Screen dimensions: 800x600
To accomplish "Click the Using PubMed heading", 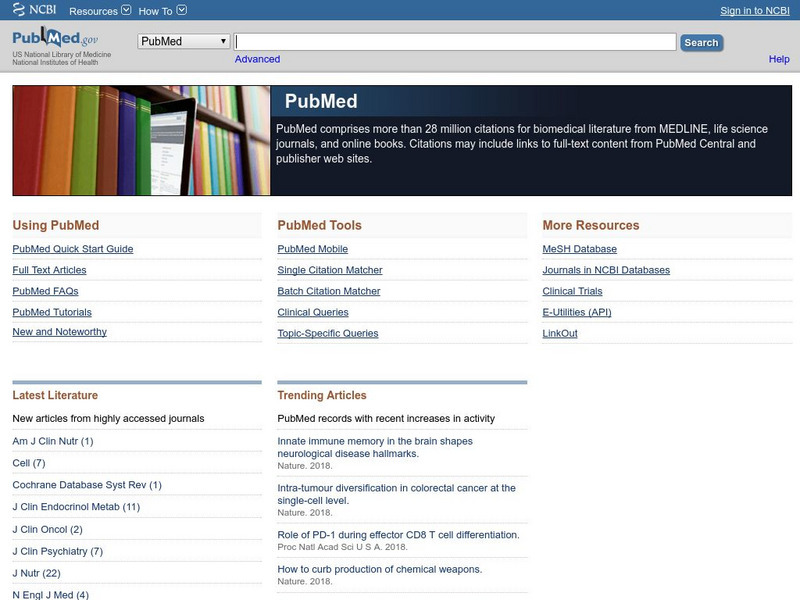I will click(x=56, y=226).
